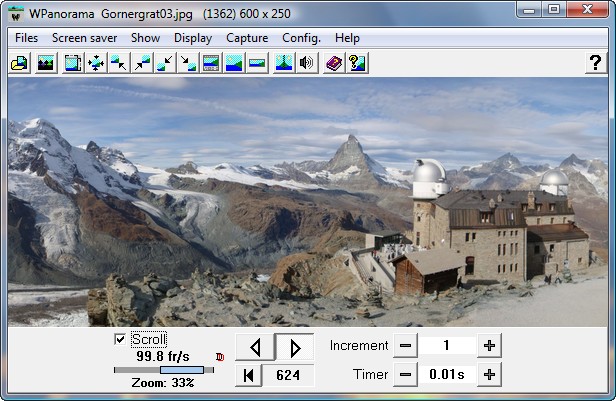Move window to the bottom-left corner icon
The width and height of the screenshot is (616, 401).
(165, 63)
